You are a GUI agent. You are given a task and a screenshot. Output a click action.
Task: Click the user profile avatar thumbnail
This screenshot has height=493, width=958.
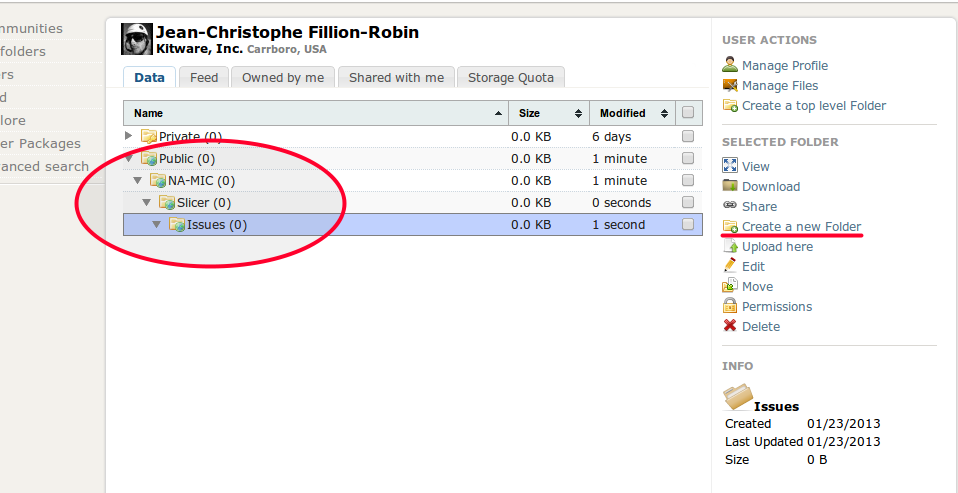[136, 39]
